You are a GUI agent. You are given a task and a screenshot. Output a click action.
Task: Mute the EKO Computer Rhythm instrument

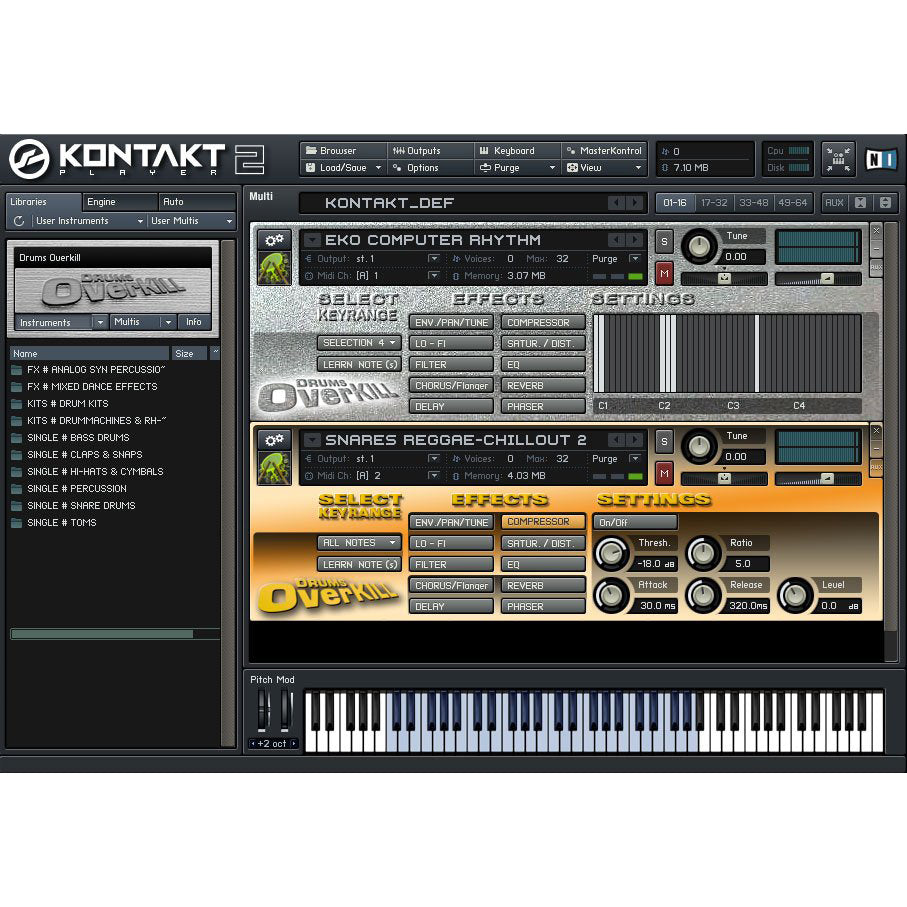663,275
